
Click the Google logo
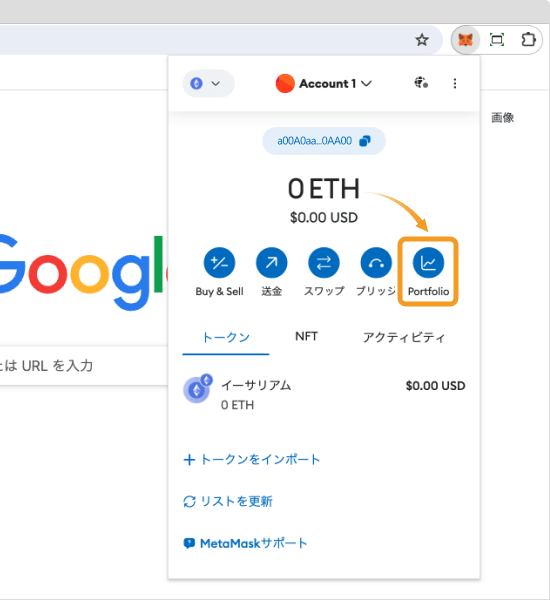click(82, 272)
